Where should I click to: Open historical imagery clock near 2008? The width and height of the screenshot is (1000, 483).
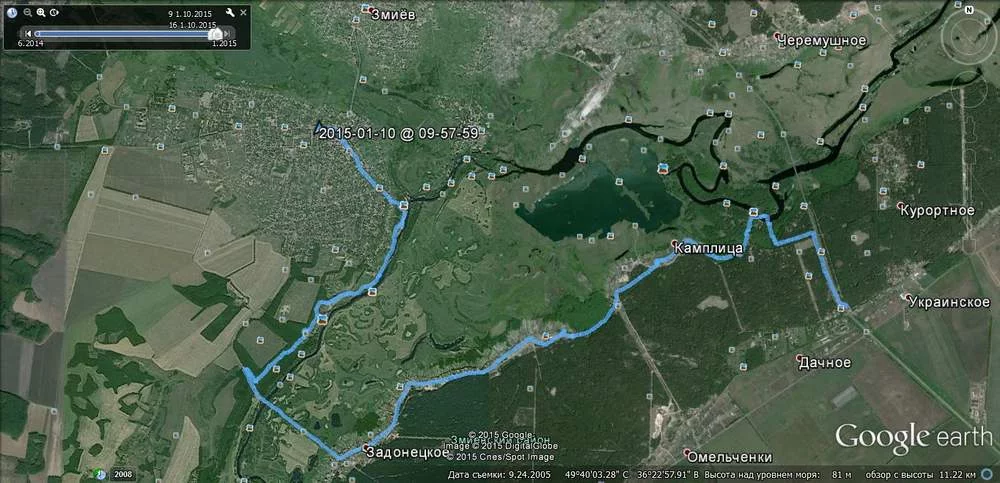100,474
